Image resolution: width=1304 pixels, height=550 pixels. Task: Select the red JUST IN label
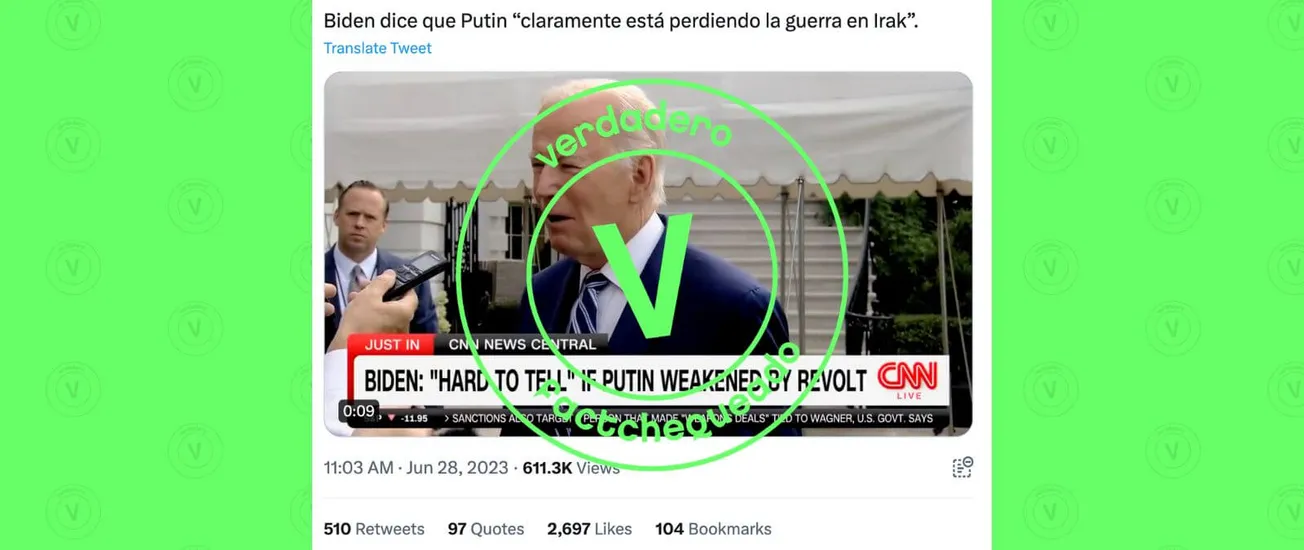pos(391,344)
